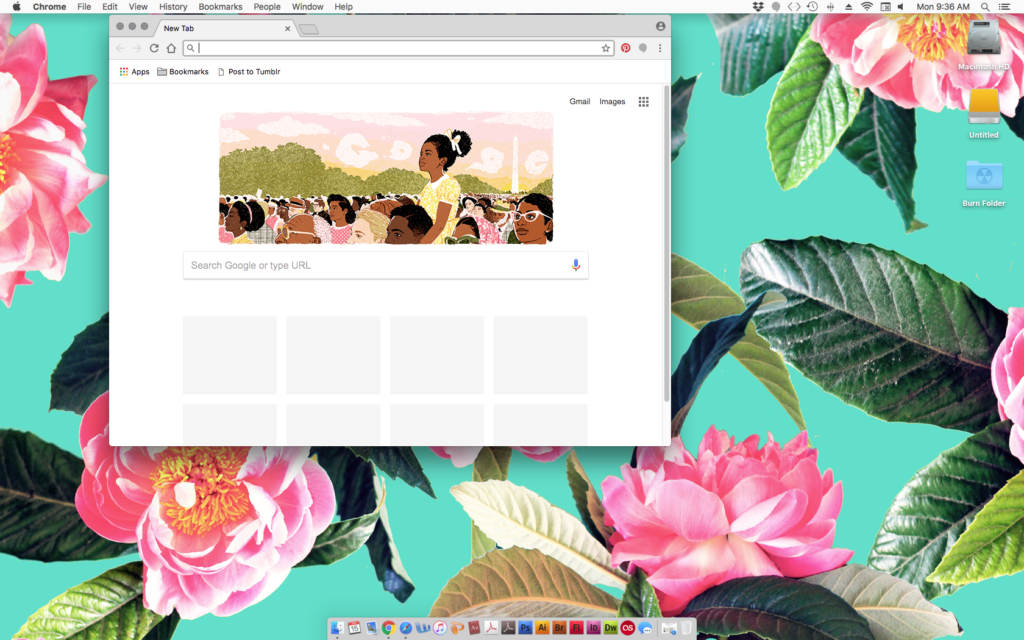Open the File menu
1024x640 pixels.
pos(84,7)
